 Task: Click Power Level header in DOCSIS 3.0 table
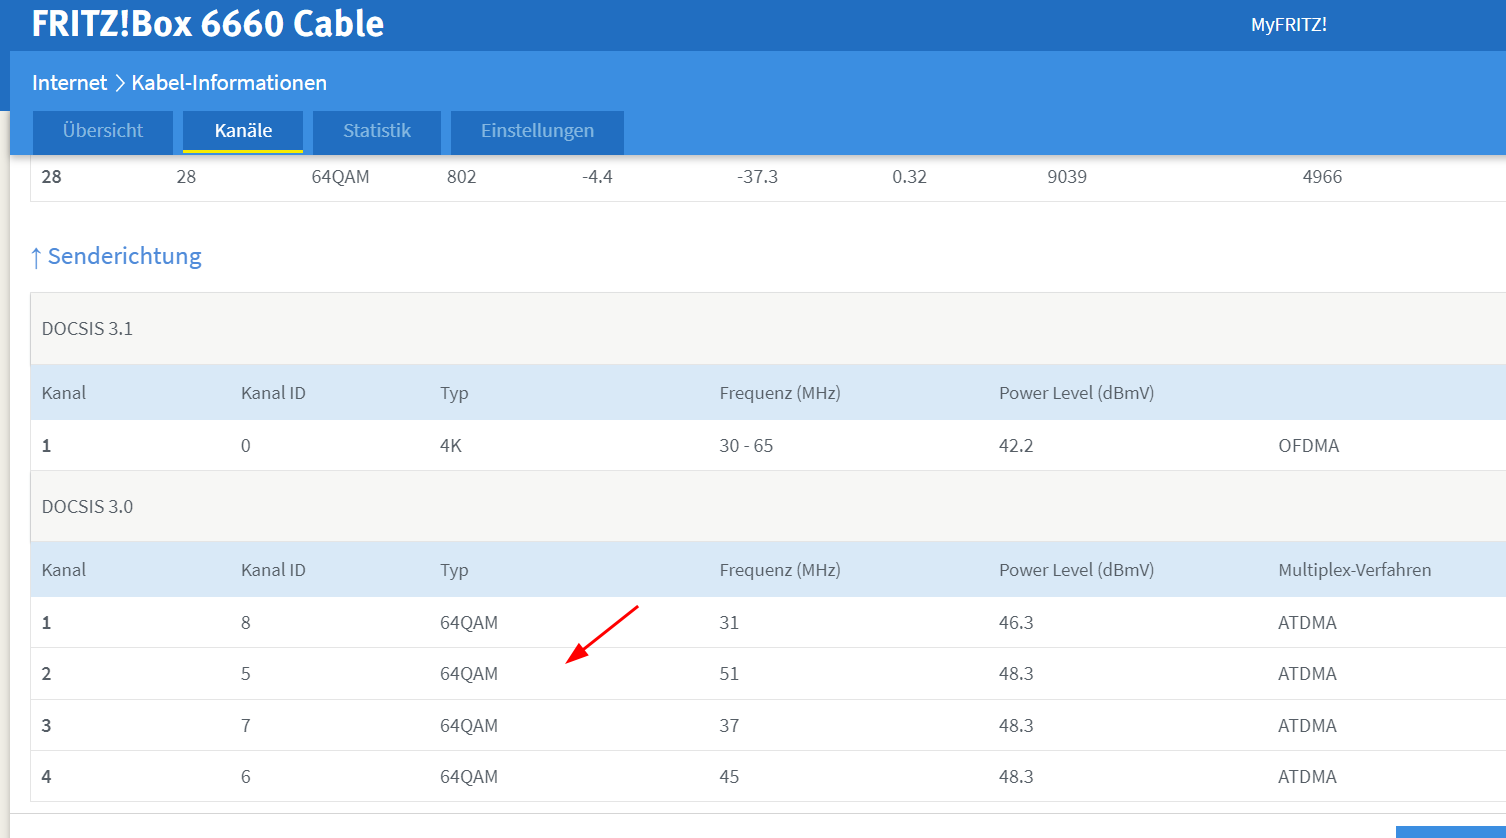[x=1076, y=570]
